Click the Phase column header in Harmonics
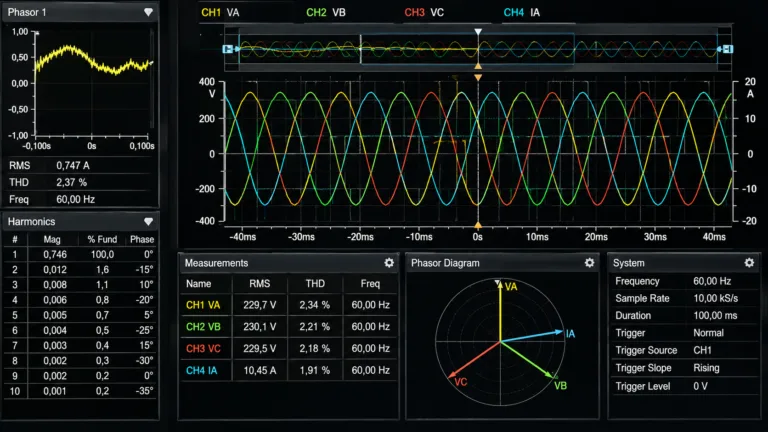This screenshot has width=768, height=432. pos(142,240)
